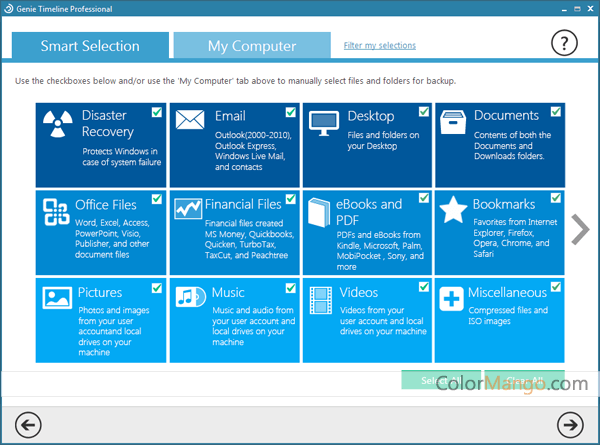
Task: Click the Miscellaneous plus icon
Action: (452, 299)
